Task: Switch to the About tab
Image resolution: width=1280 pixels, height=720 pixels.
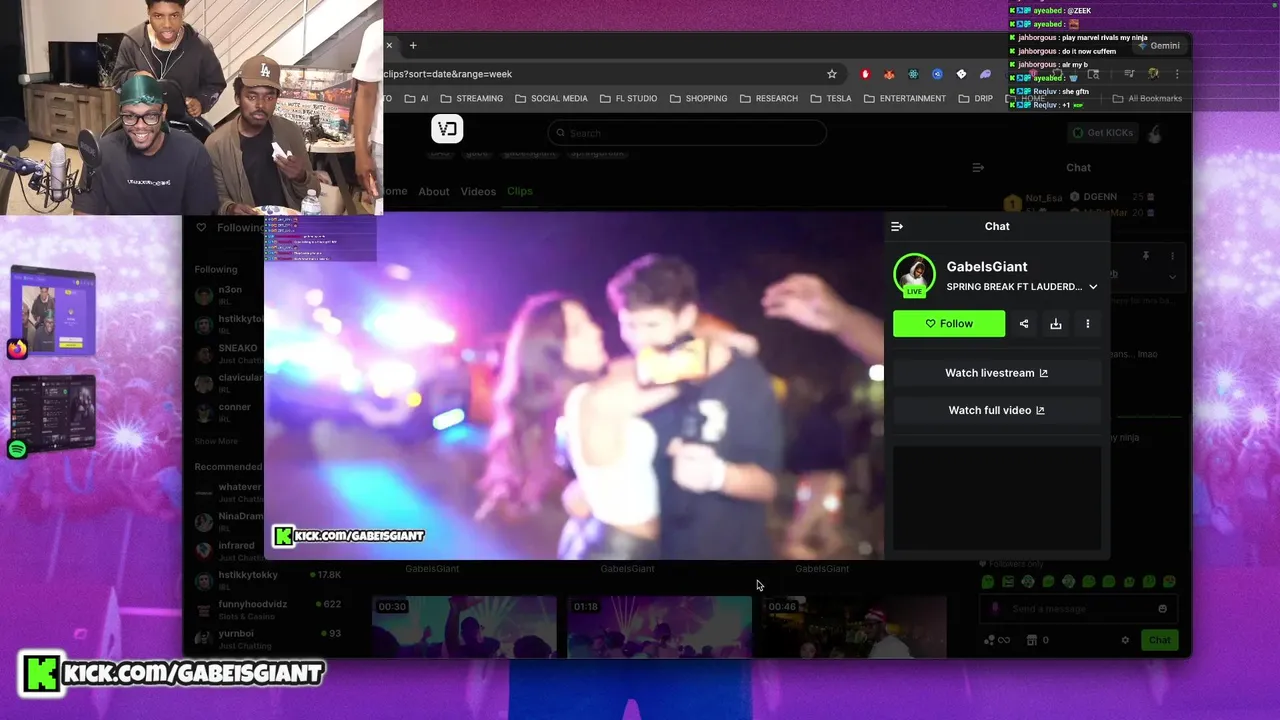Action: click(x=434, y=191)
